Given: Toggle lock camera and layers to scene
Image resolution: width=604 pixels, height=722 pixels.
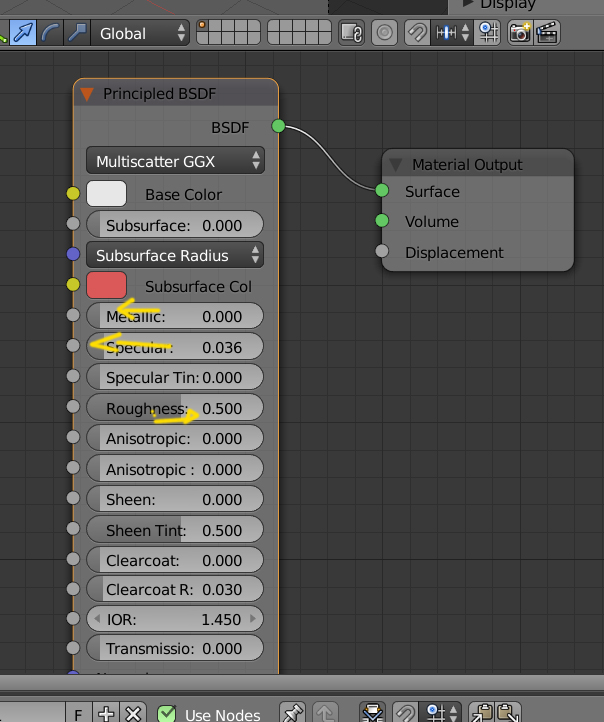Looking at the screenshot, I should coord(351,33).
